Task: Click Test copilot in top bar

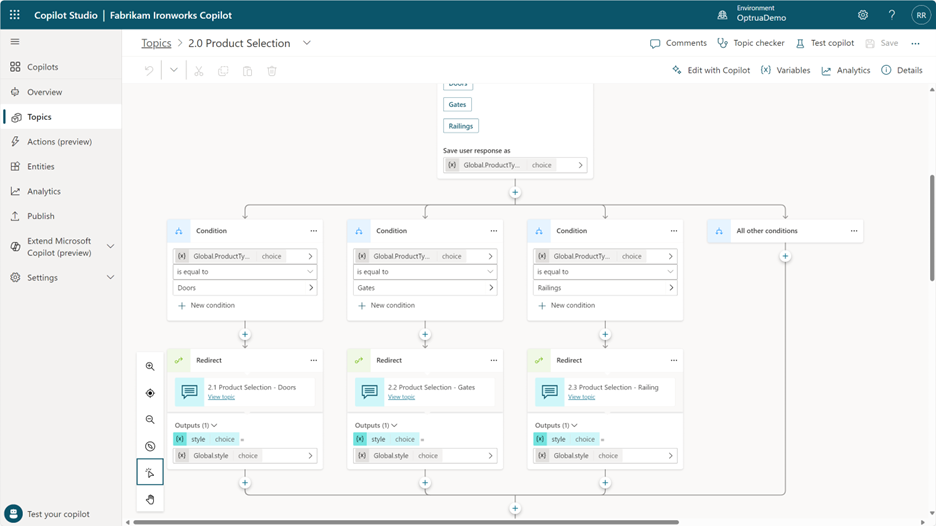Action: [x=825, y=43]
